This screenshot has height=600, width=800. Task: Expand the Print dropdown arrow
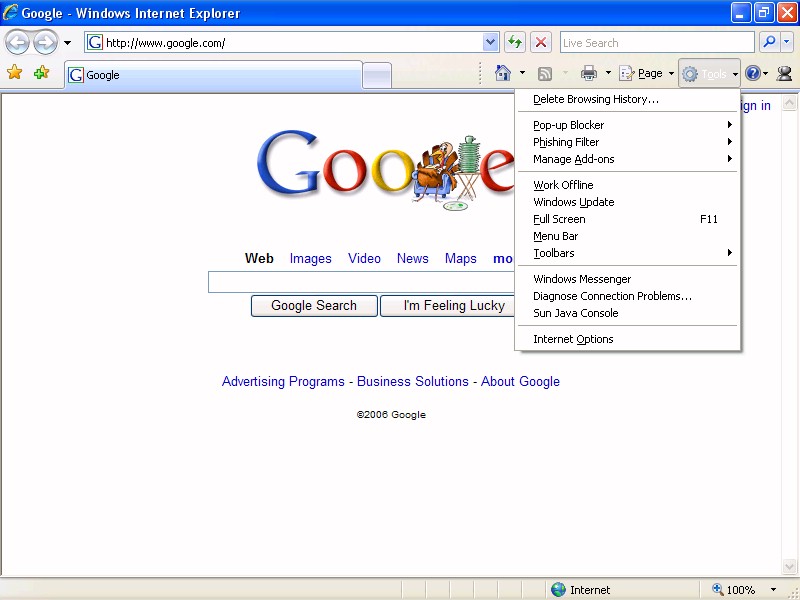[608, 73]
